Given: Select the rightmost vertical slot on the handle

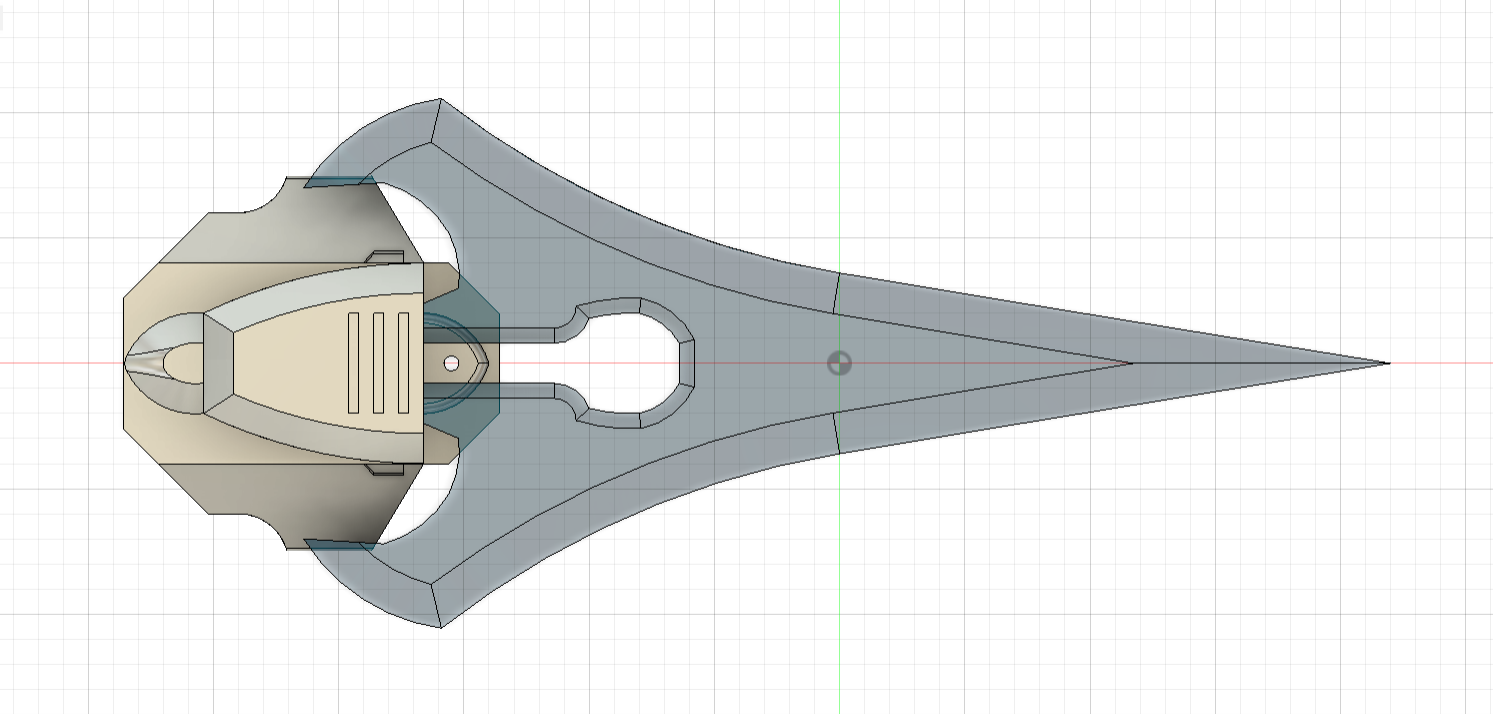Looking at the screenshot, I should (x=403, y=362).
